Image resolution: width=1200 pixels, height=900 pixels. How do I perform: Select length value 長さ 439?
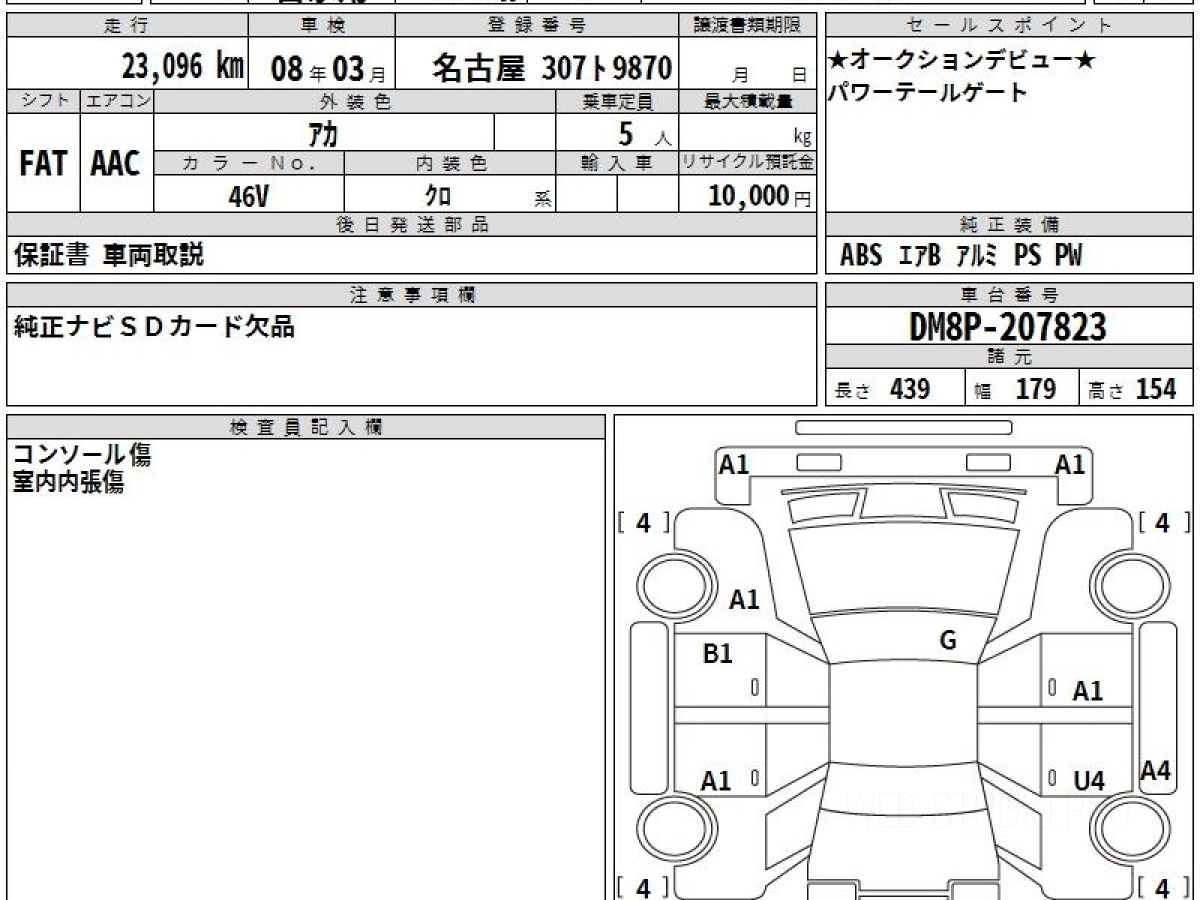(x=882, y=389)
